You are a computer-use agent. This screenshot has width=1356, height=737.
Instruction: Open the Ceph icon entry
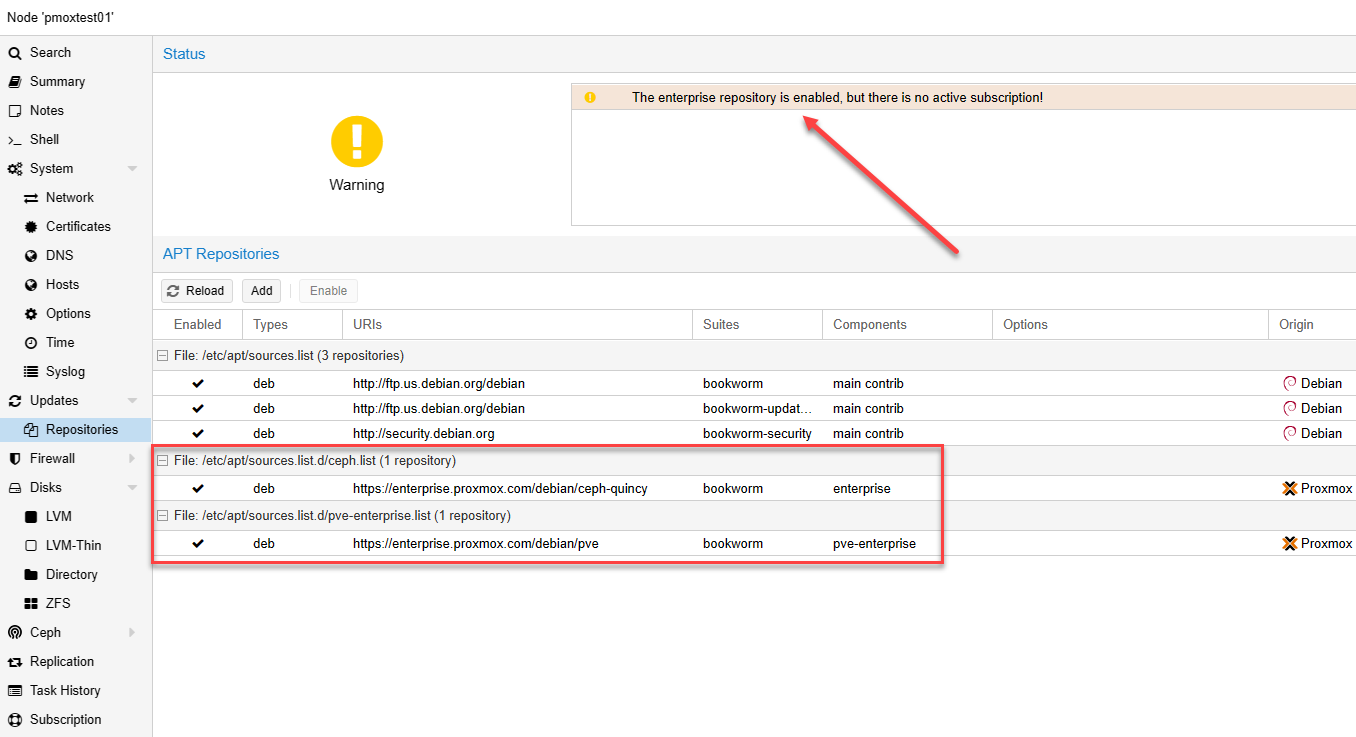pyautogui.click(x=15, y=633)
